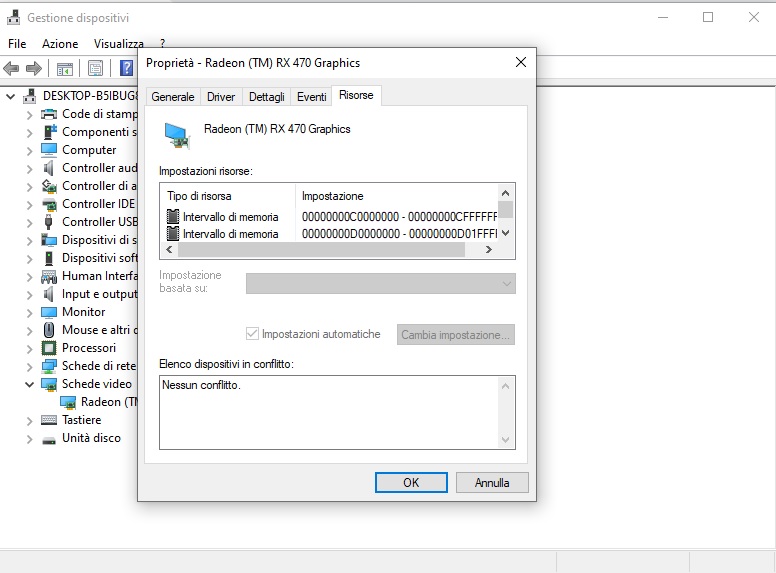Close the Radeon properties dialog
Image resolution: width=776 pixels, height=573 pixels.
click(521, 62)
